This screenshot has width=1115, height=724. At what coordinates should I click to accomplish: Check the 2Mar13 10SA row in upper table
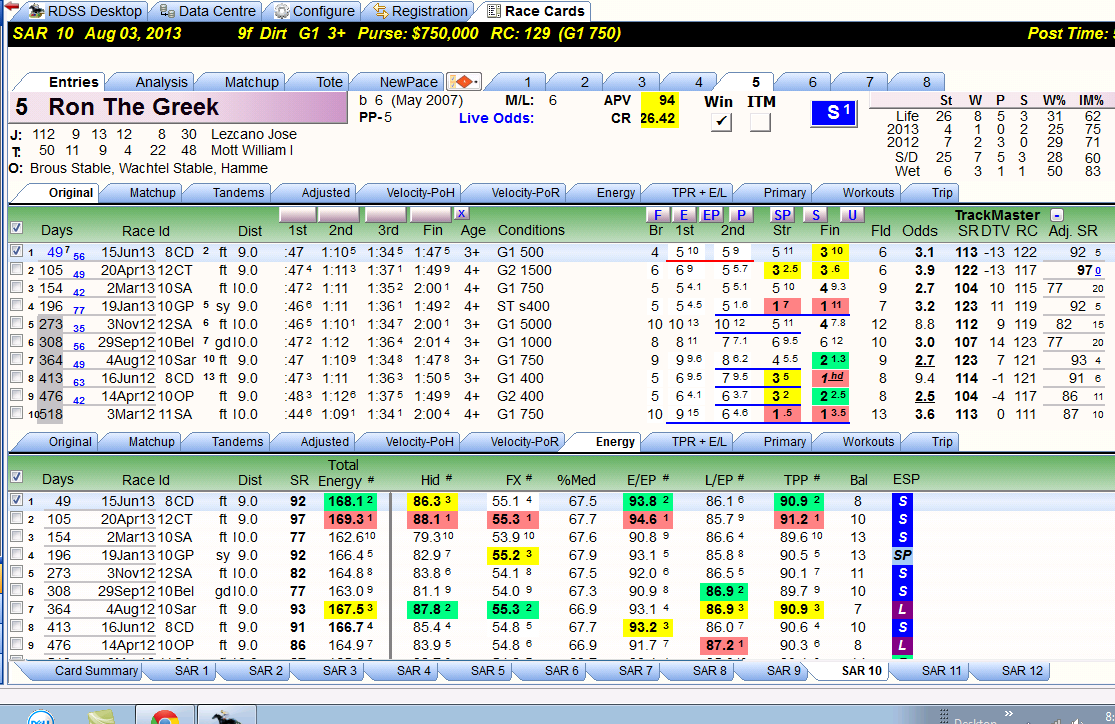(x=16, y=288)
